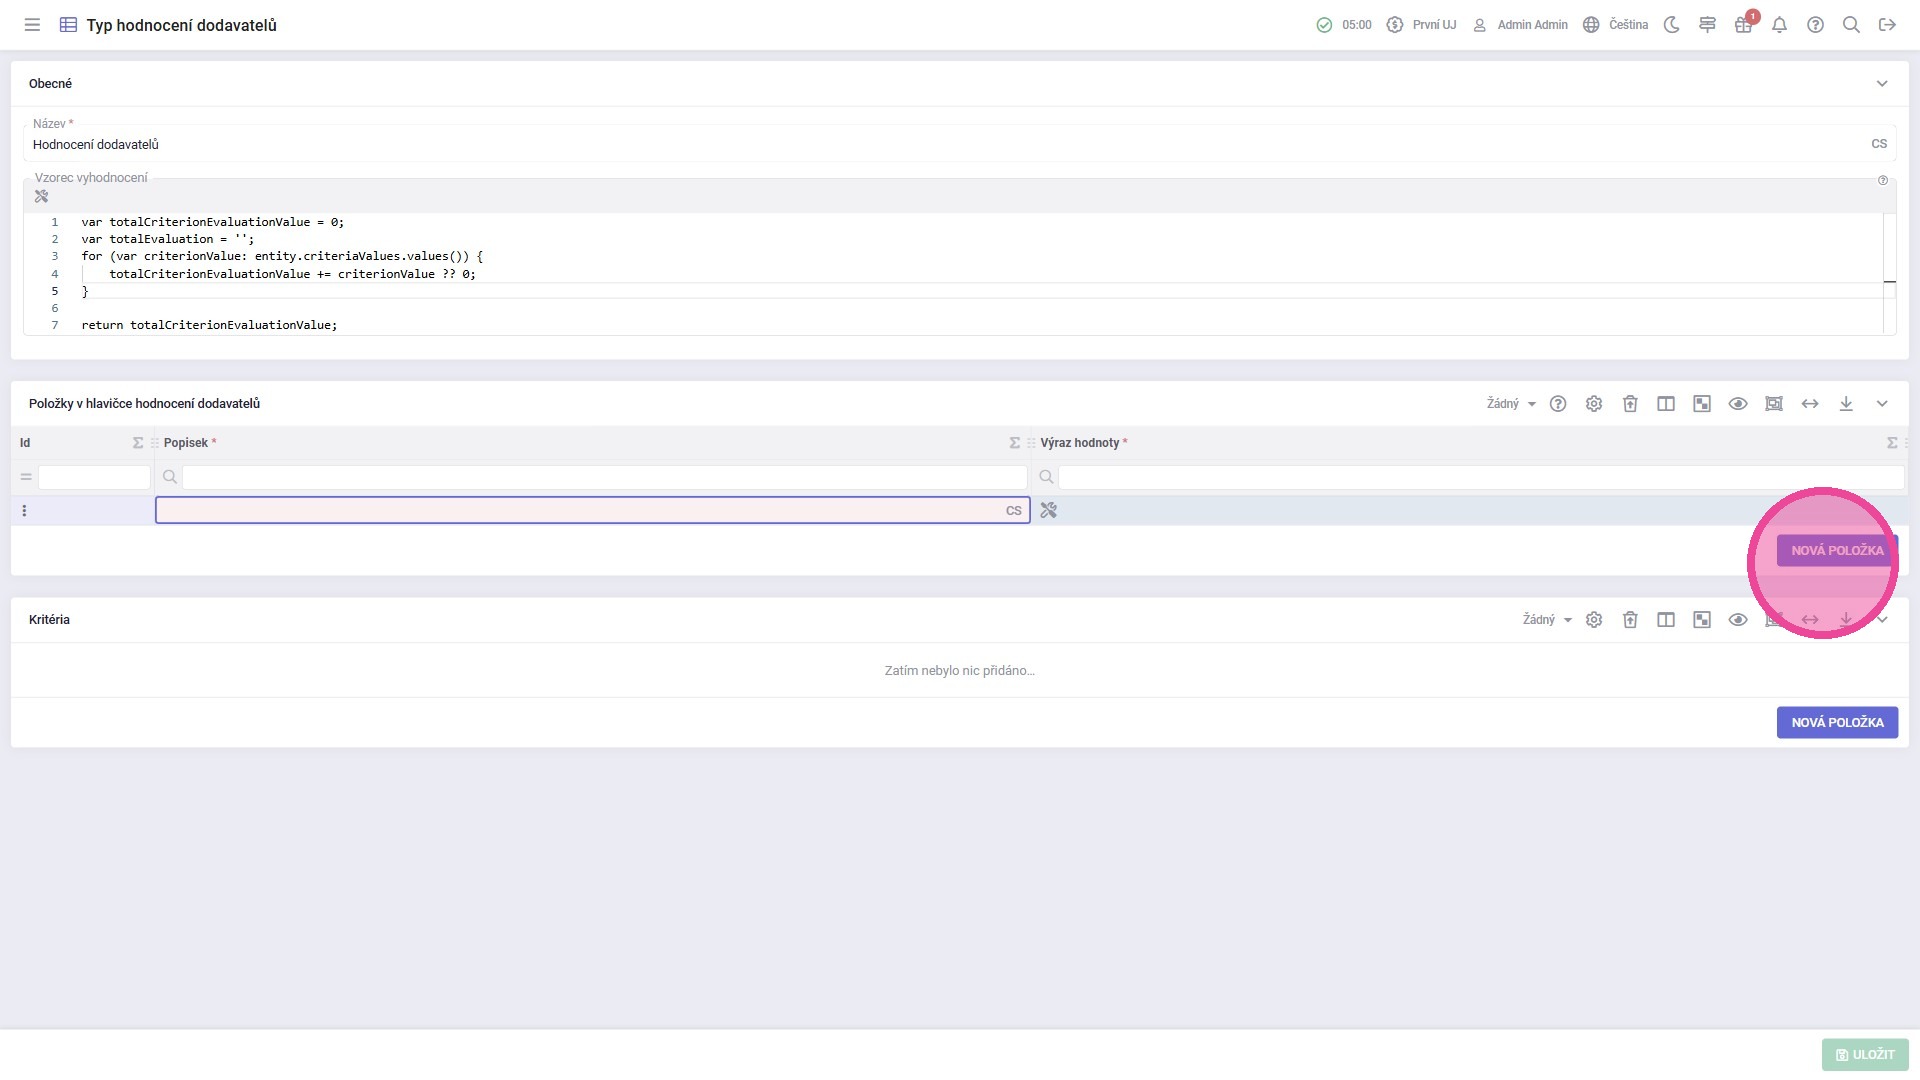
Task: Open global search magnifier
Action: [1852, 25]
